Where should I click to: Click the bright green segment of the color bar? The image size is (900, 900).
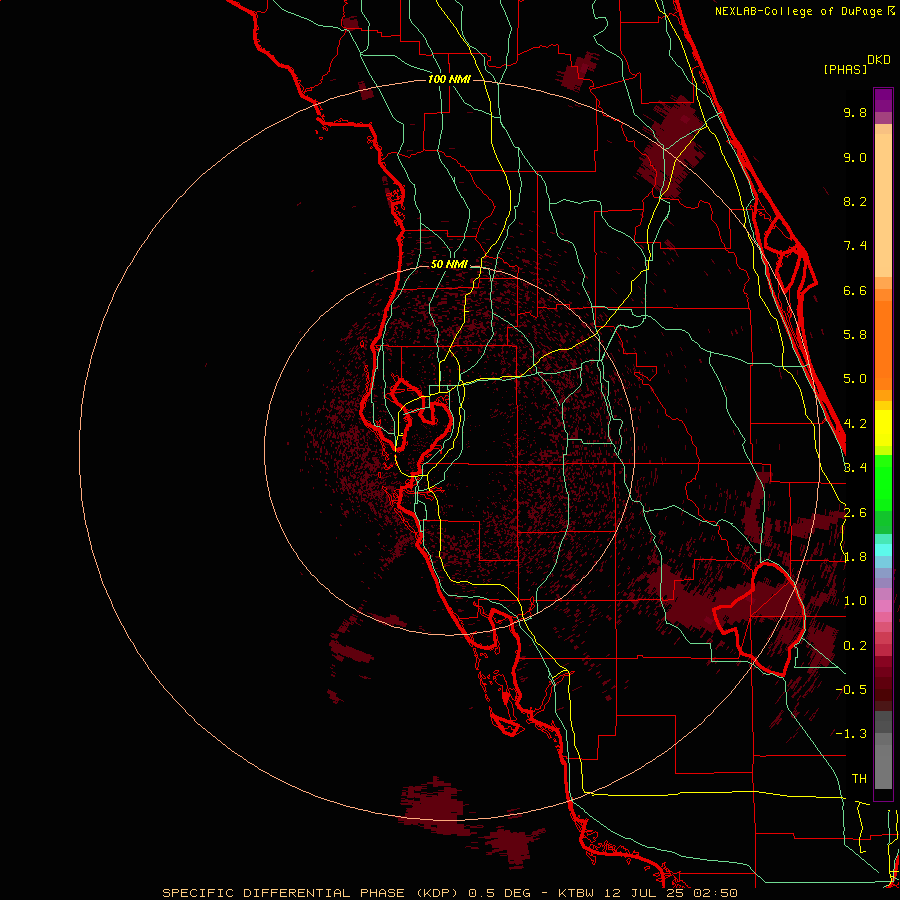(x=883, y=482)
